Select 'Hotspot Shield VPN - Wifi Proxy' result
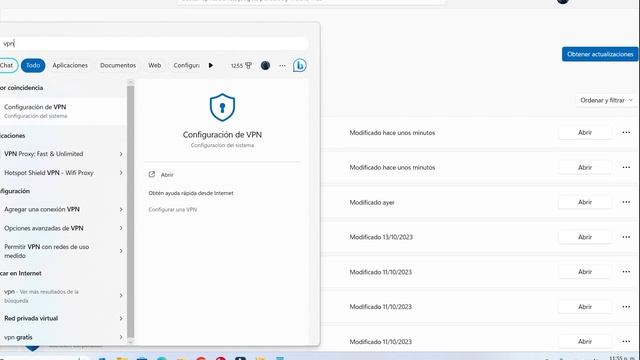 [63, 173]
